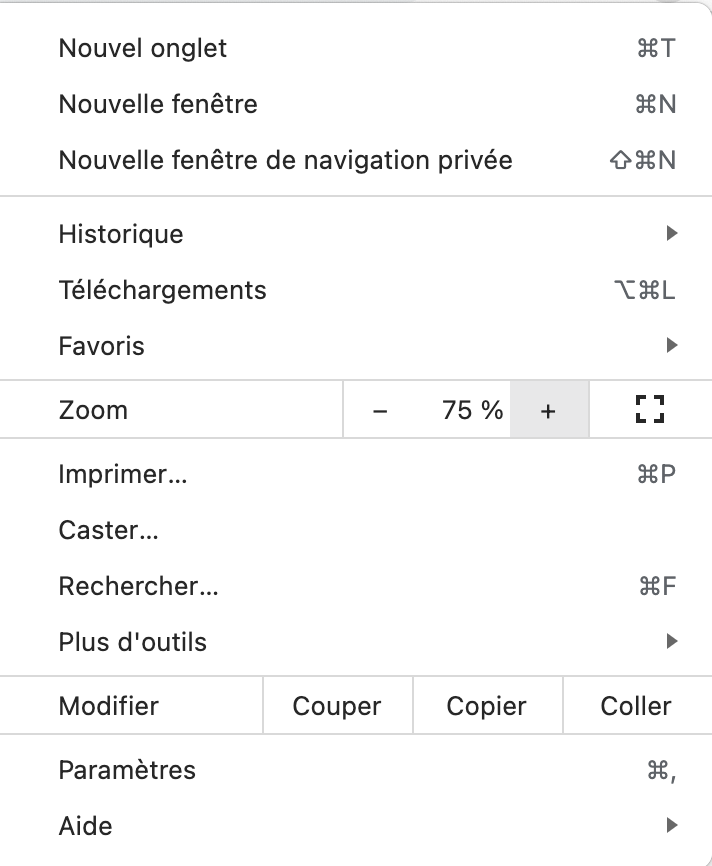Click the minus button to zoom out
Viewport: 712px width, 866px height.
pyautogui.click(x=380, y=410)
